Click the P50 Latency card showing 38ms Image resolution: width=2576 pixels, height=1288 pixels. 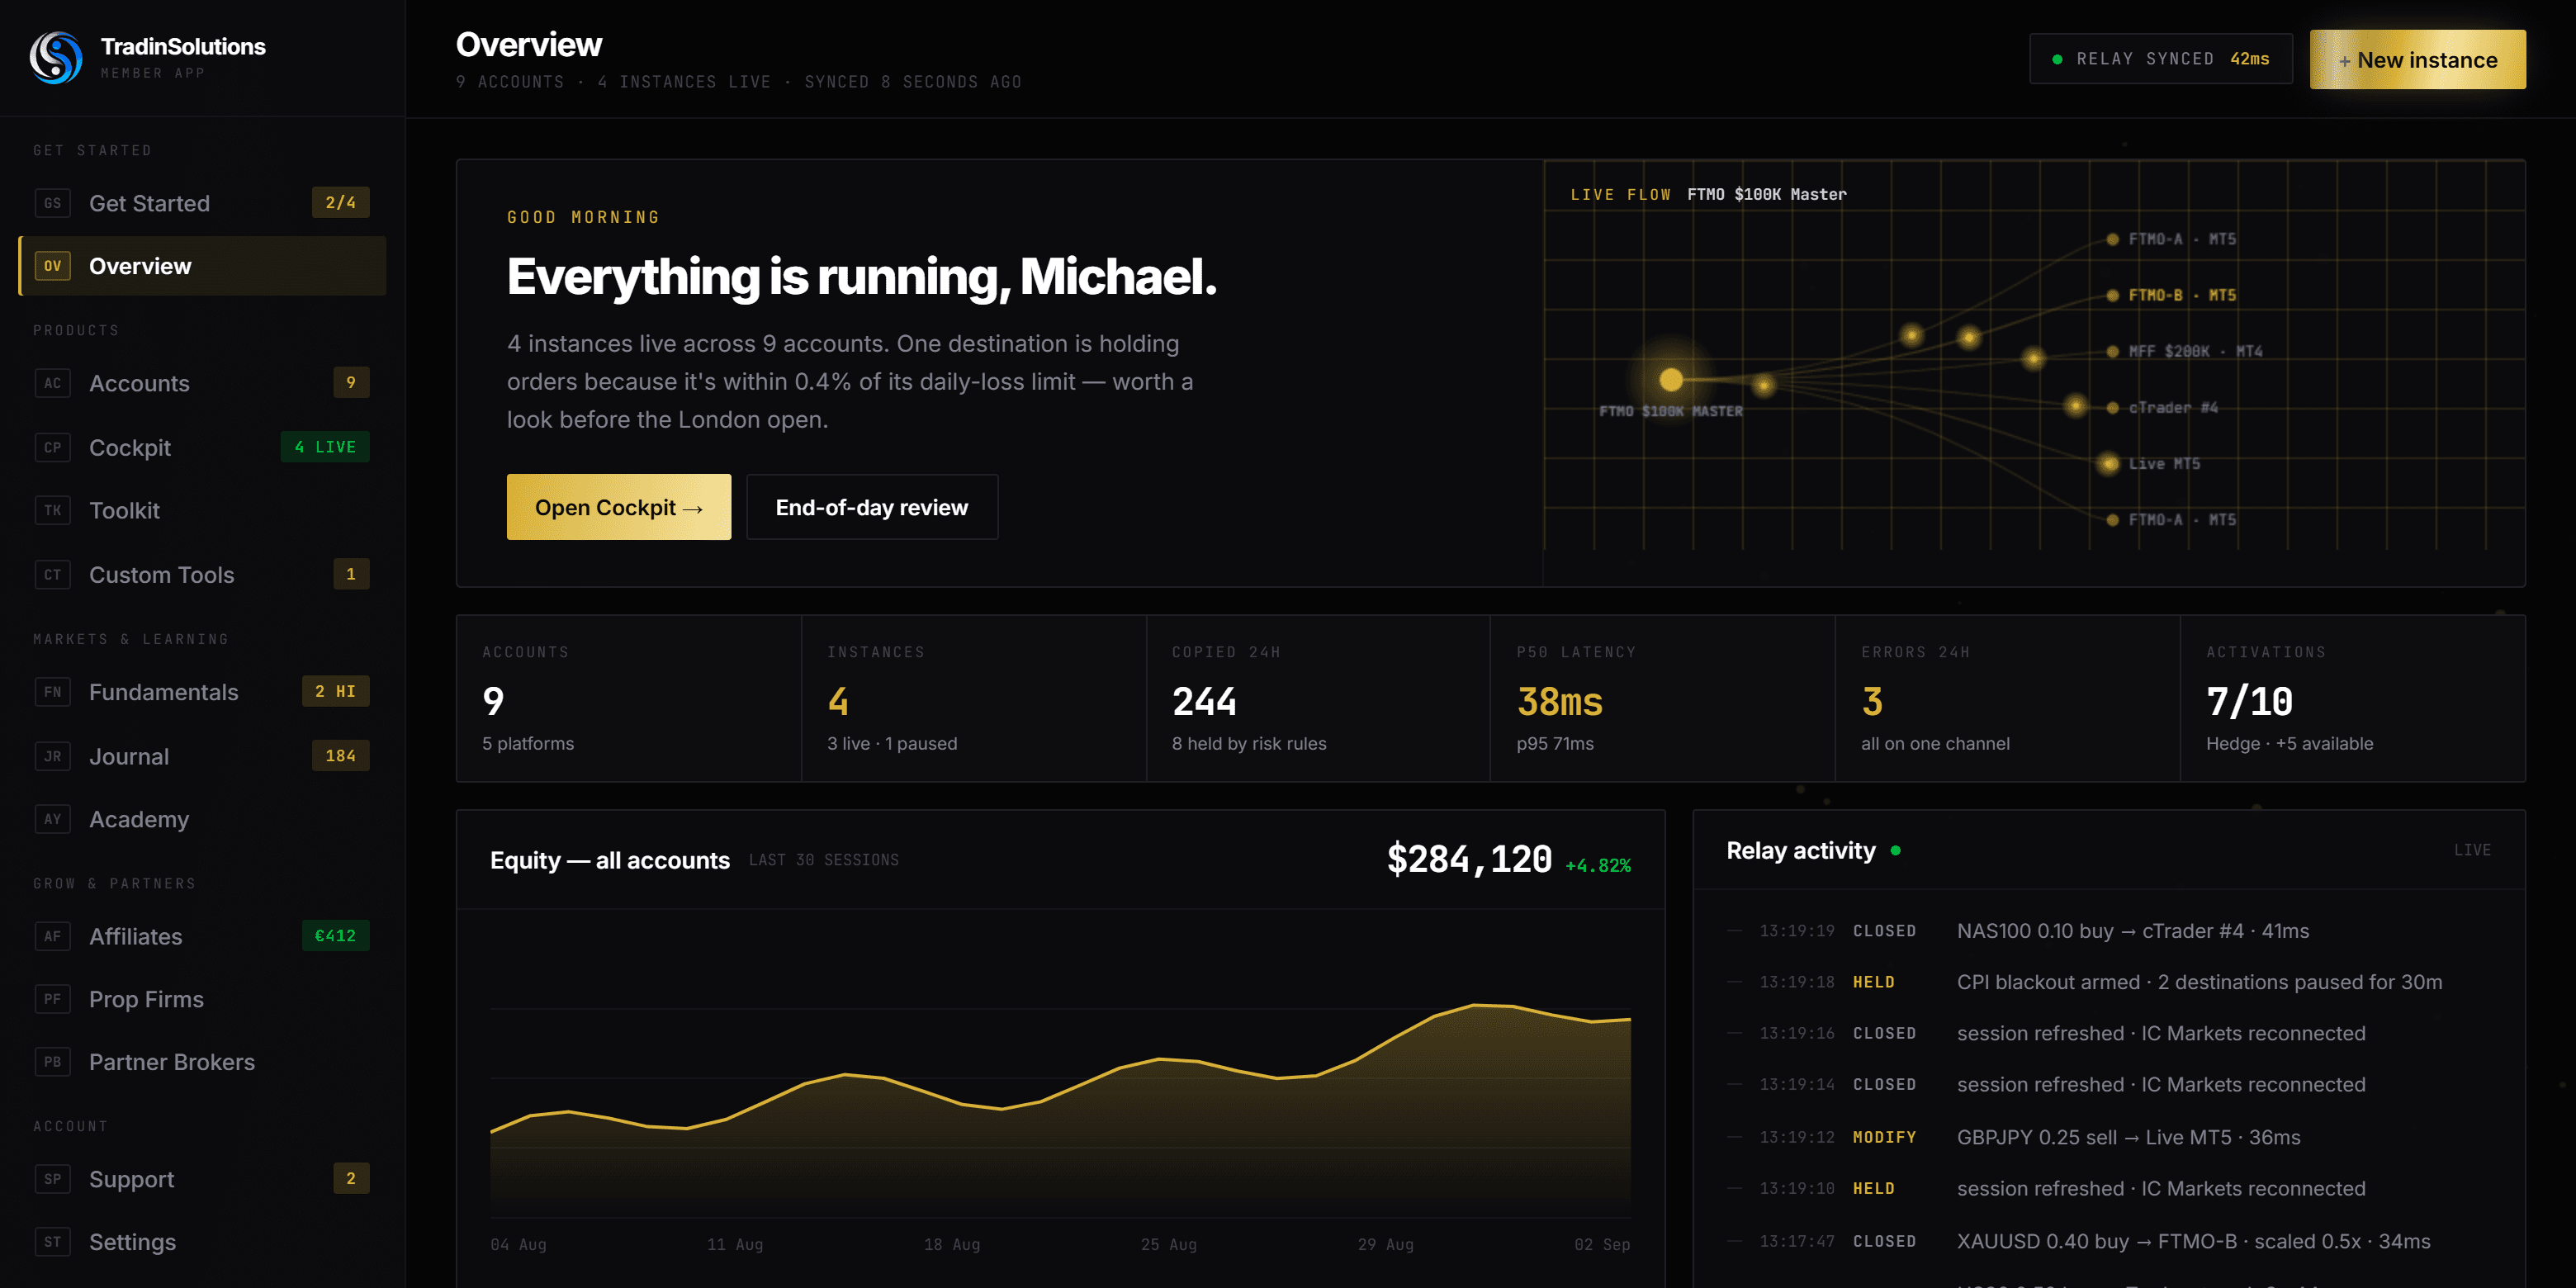pos(1663,698)
